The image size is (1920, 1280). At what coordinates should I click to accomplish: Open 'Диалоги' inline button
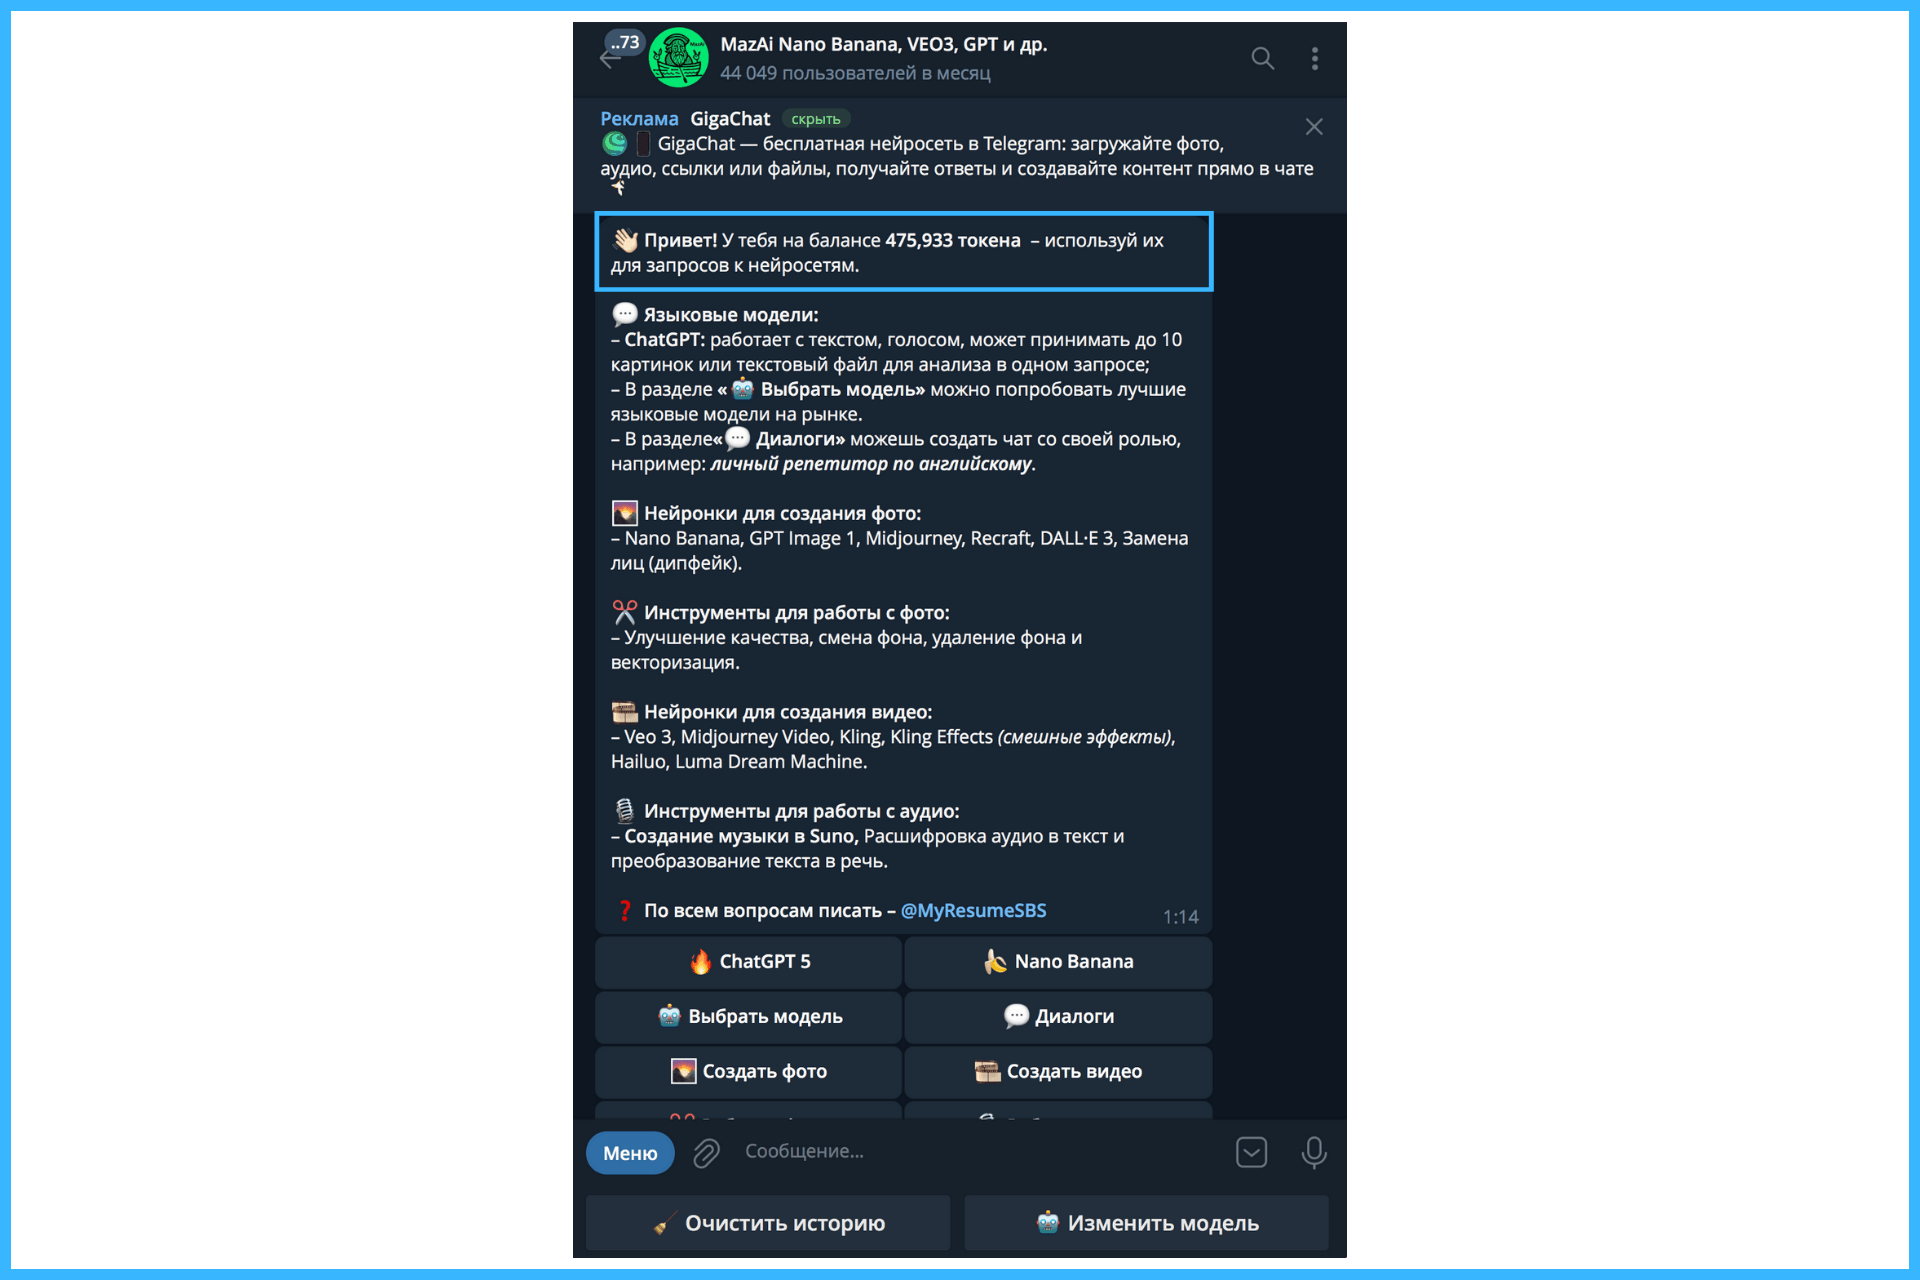[1058, 1017]
